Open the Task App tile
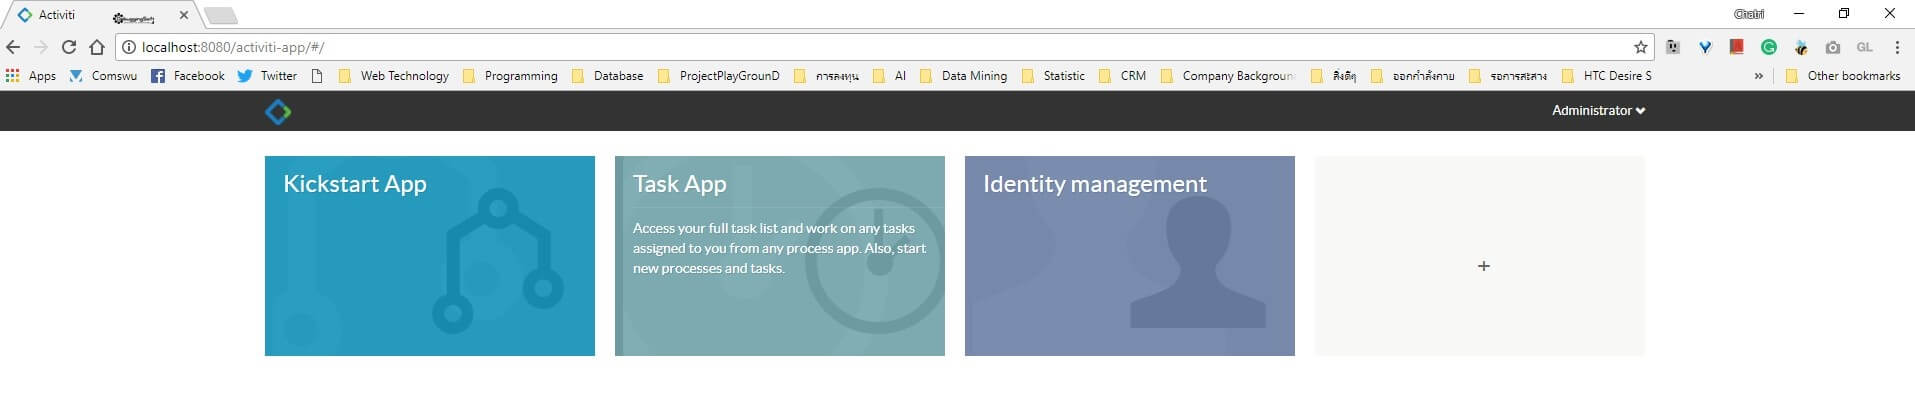This screenshot has height=410, width=1915. pyautogui.click(x=779, y=256)
